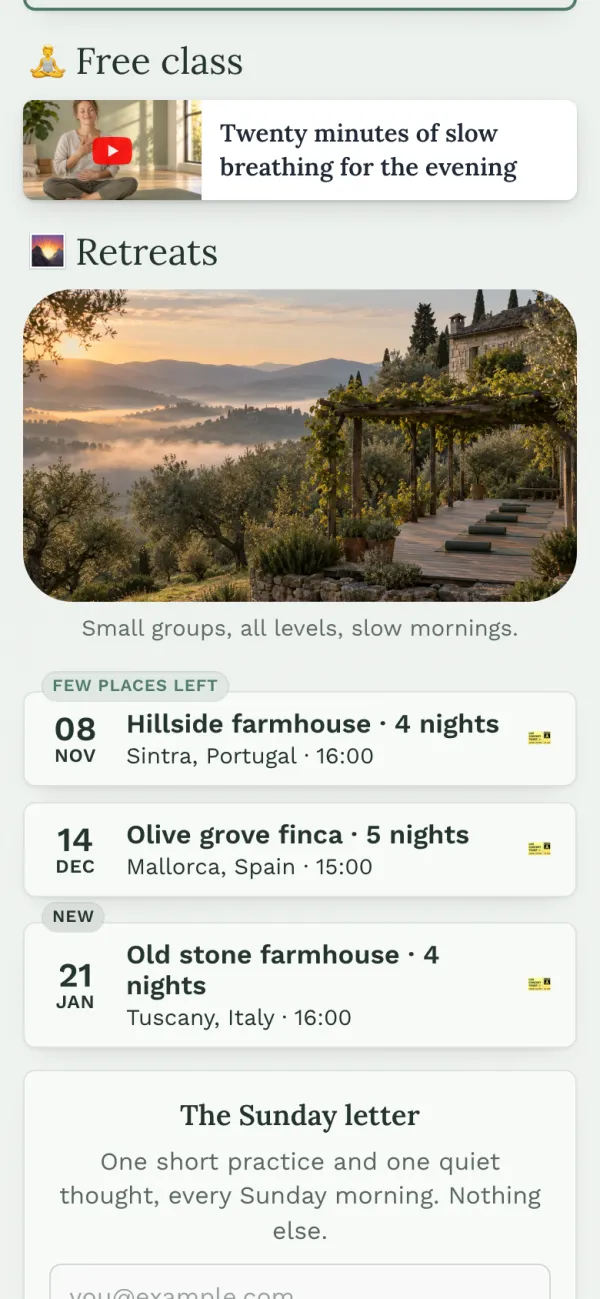The width and height of the screenshot is (600, 1299).
Task: Select the 'Hillside farmhouse · 4 nights' retreat
Action: (300, 739)
